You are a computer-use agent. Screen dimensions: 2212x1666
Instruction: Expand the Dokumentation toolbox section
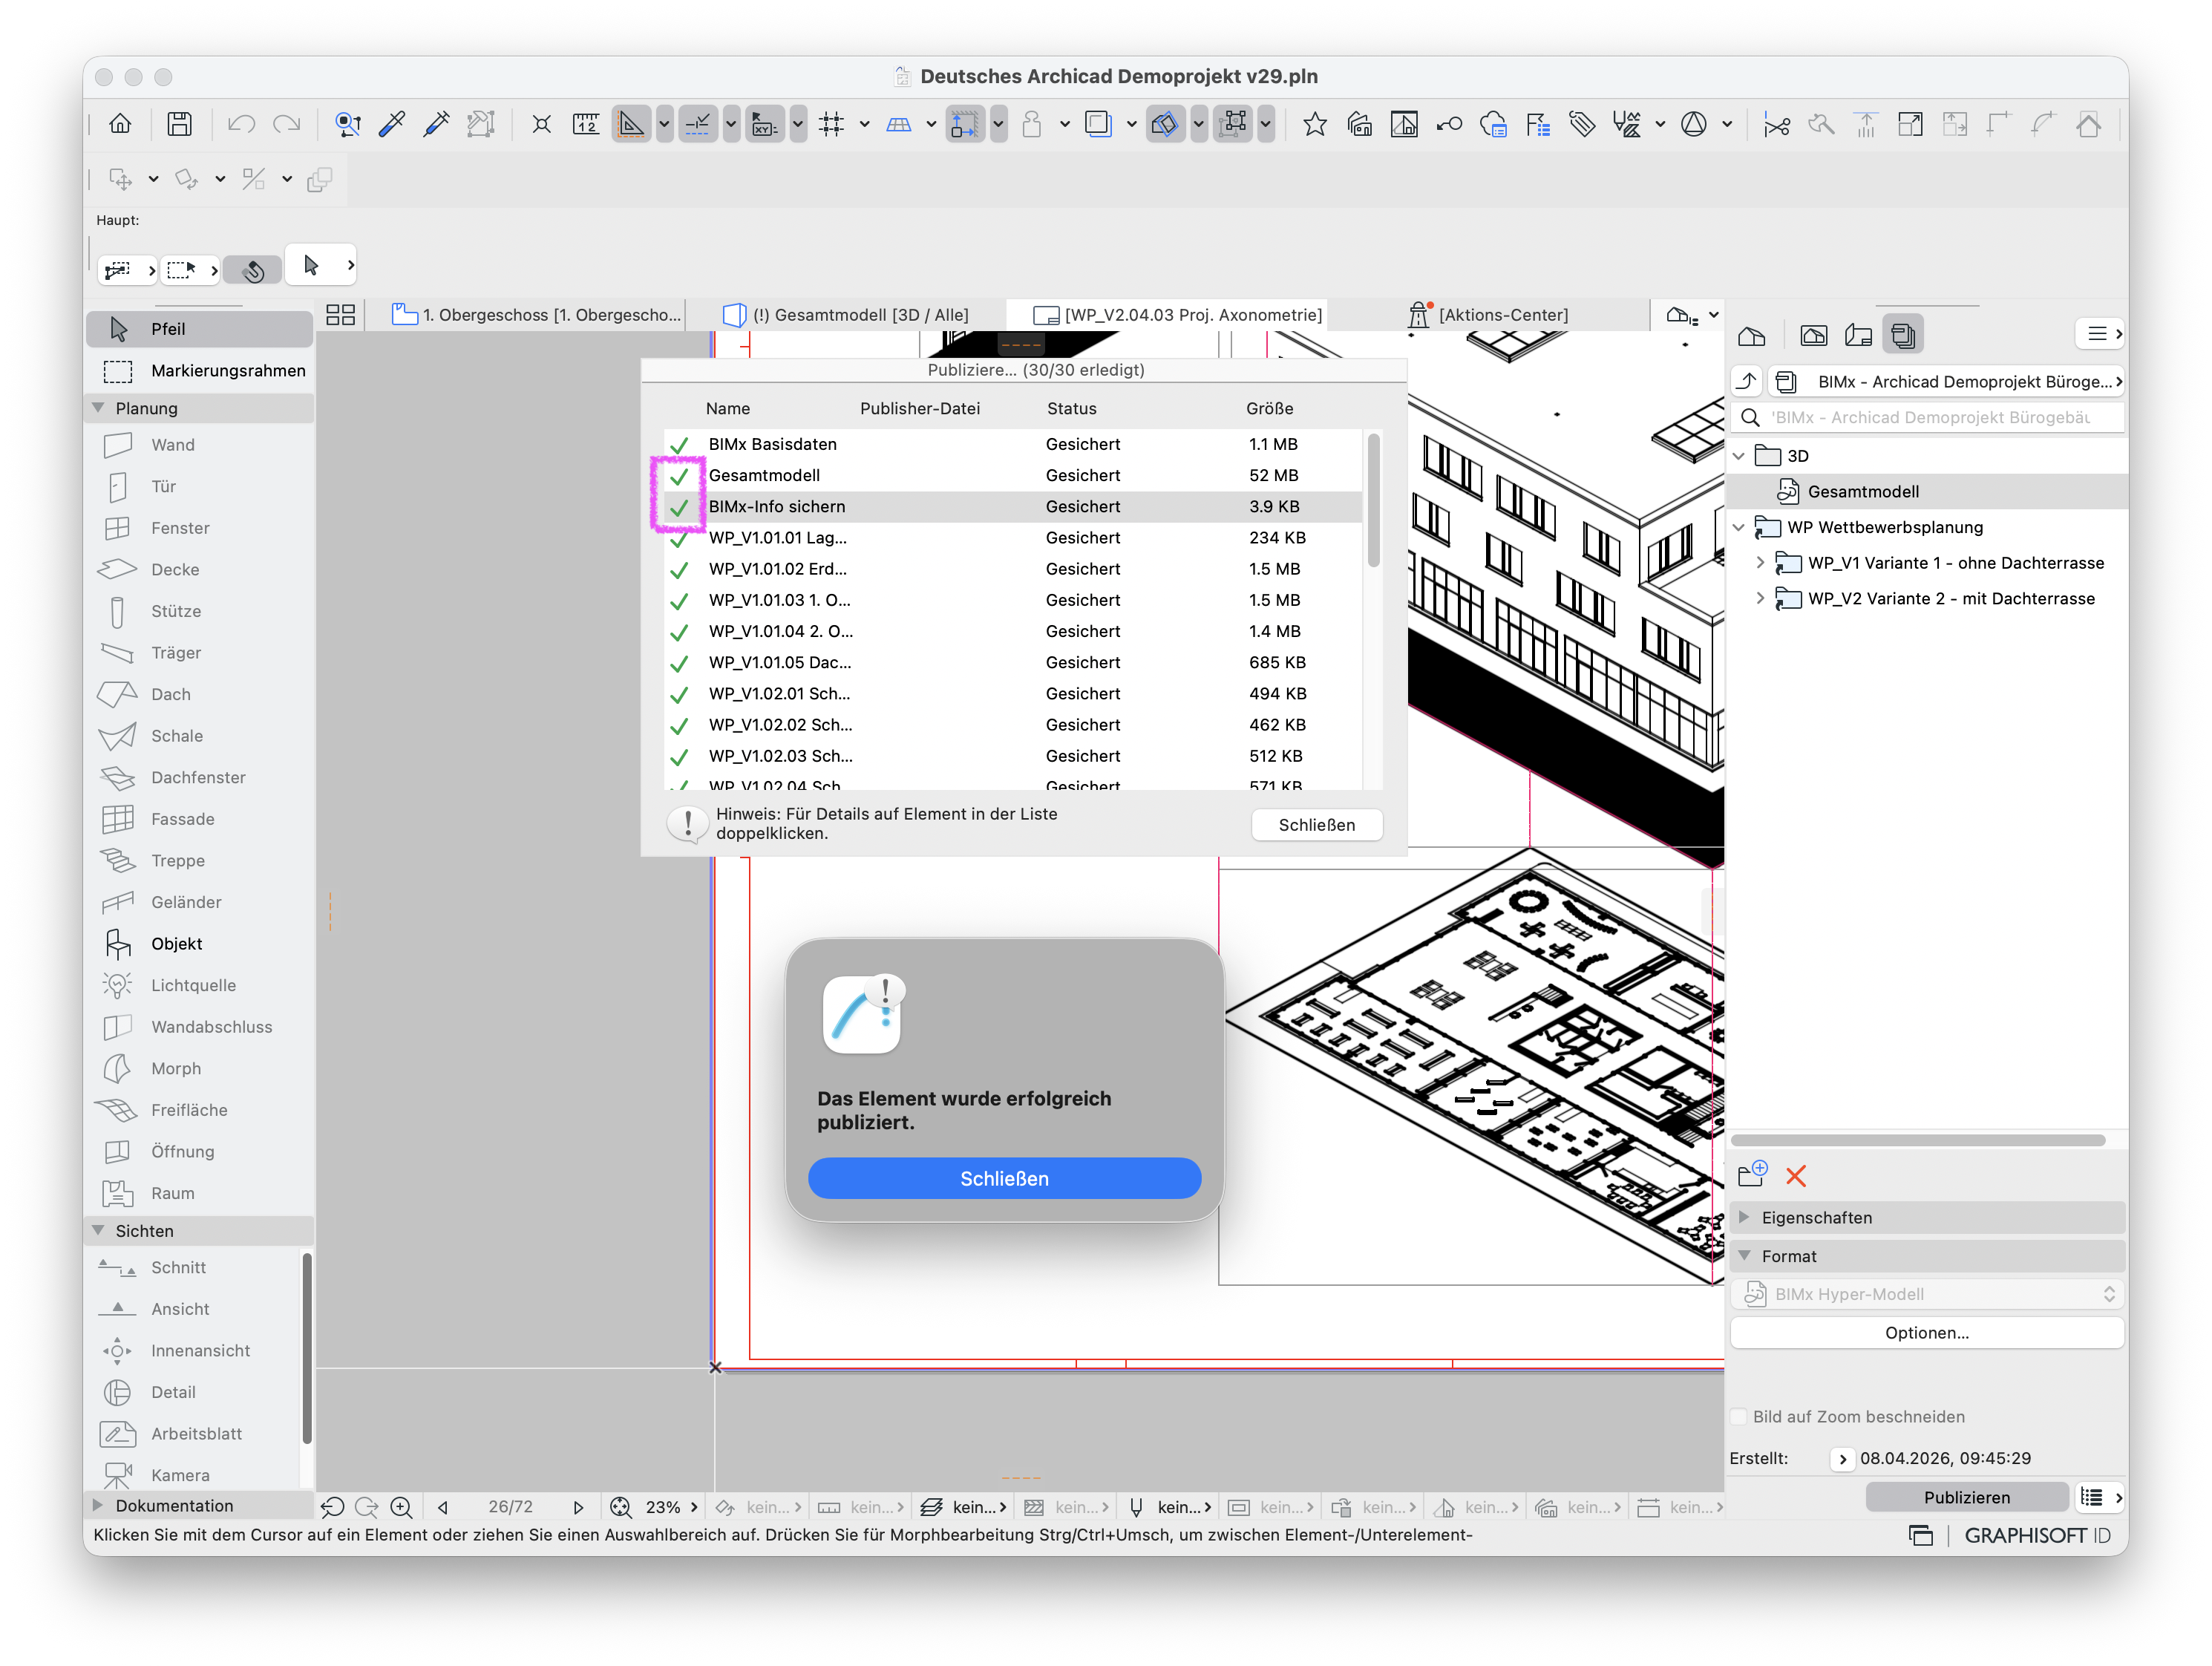click(99, 1505)
